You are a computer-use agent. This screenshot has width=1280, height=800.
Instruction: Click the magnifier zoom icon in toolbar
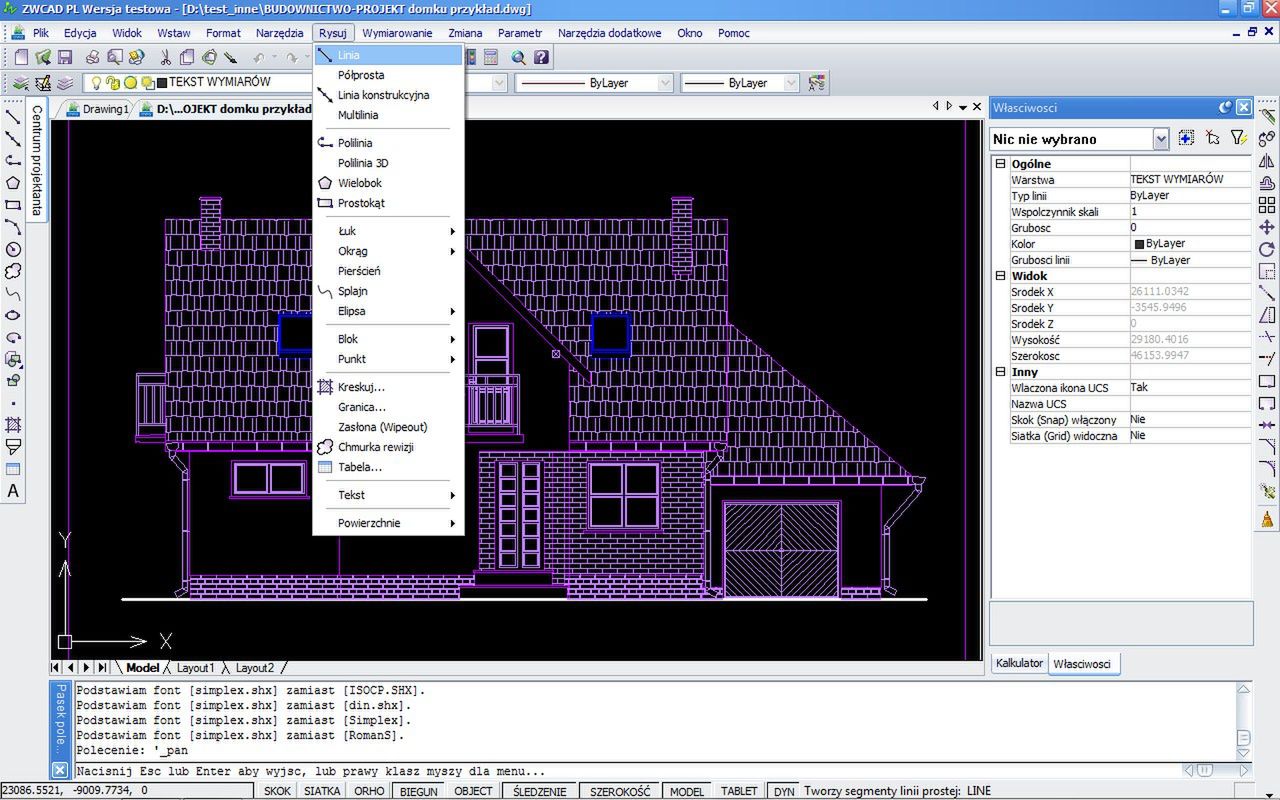(518, 58)
